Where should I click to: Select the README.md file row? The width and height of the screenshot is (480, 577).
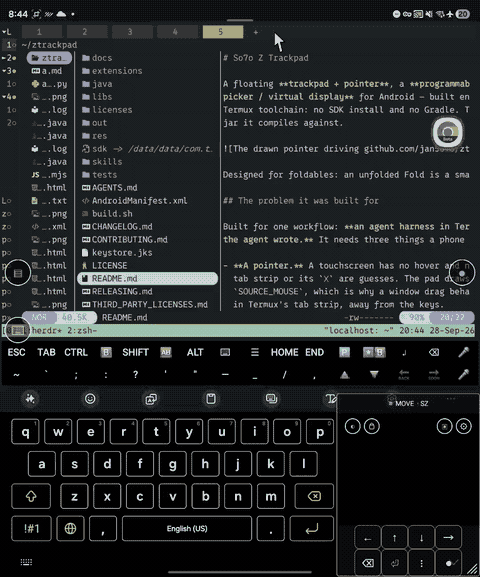pos(147,279)
